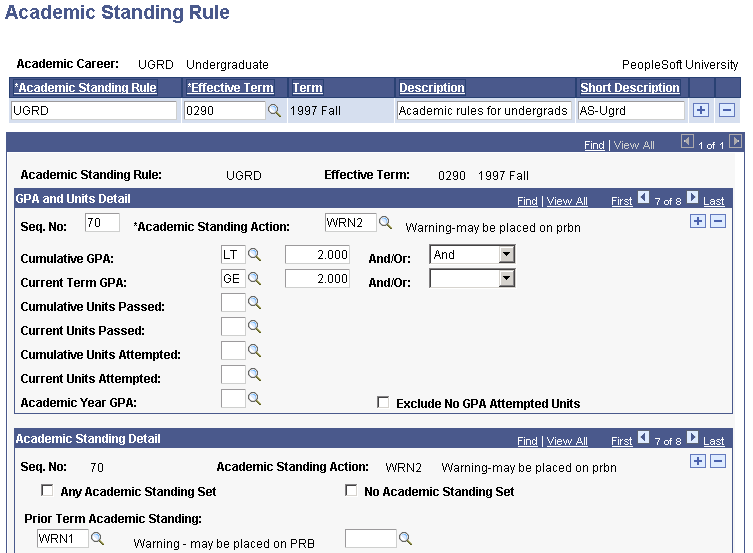Screen dimensions: 753x553
Task: Open Academic Year GPA lookup
Action: pos(254,398)
